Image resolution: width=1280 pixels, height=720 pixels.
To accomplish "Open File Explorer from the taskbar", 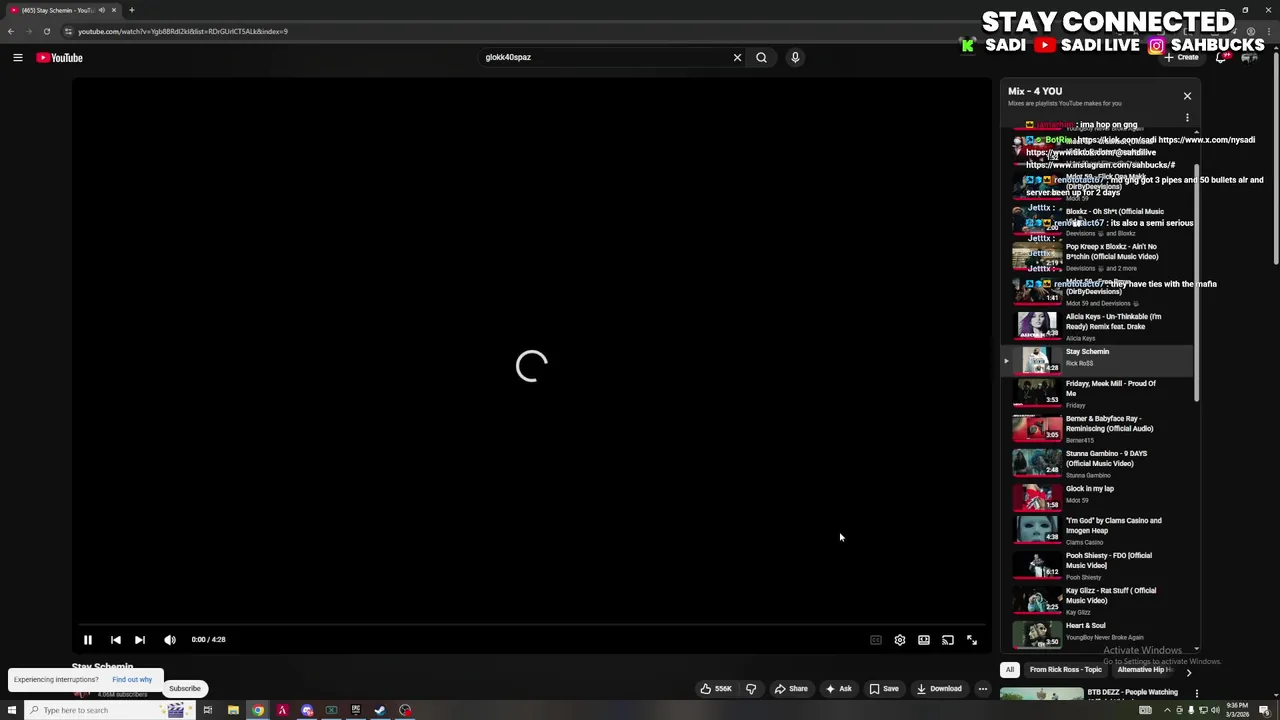I will 233,710.
